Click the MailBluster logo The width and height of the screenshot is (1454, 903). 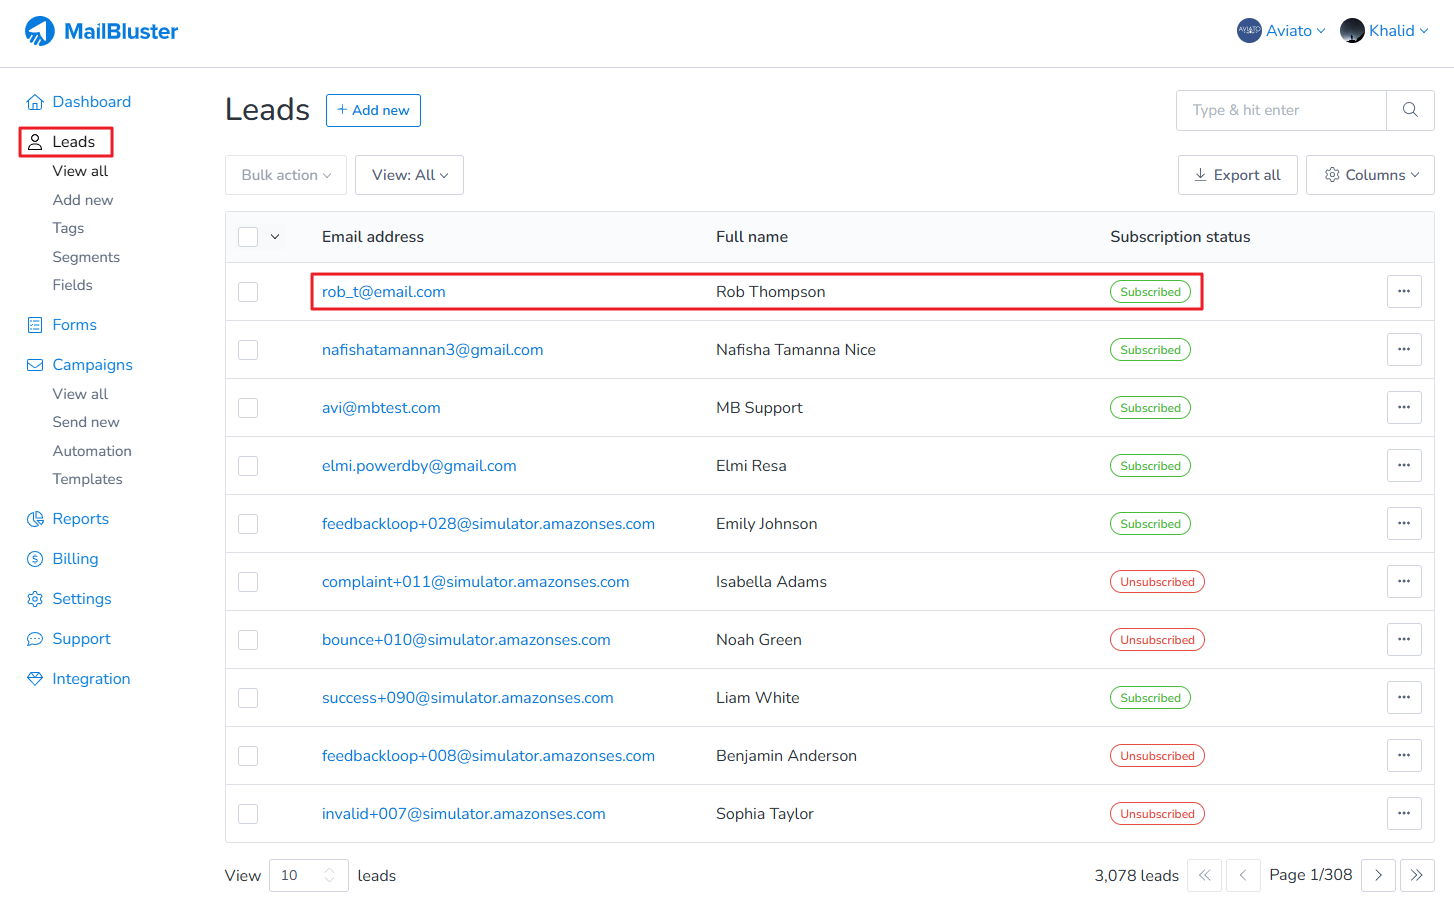(101, 31)
